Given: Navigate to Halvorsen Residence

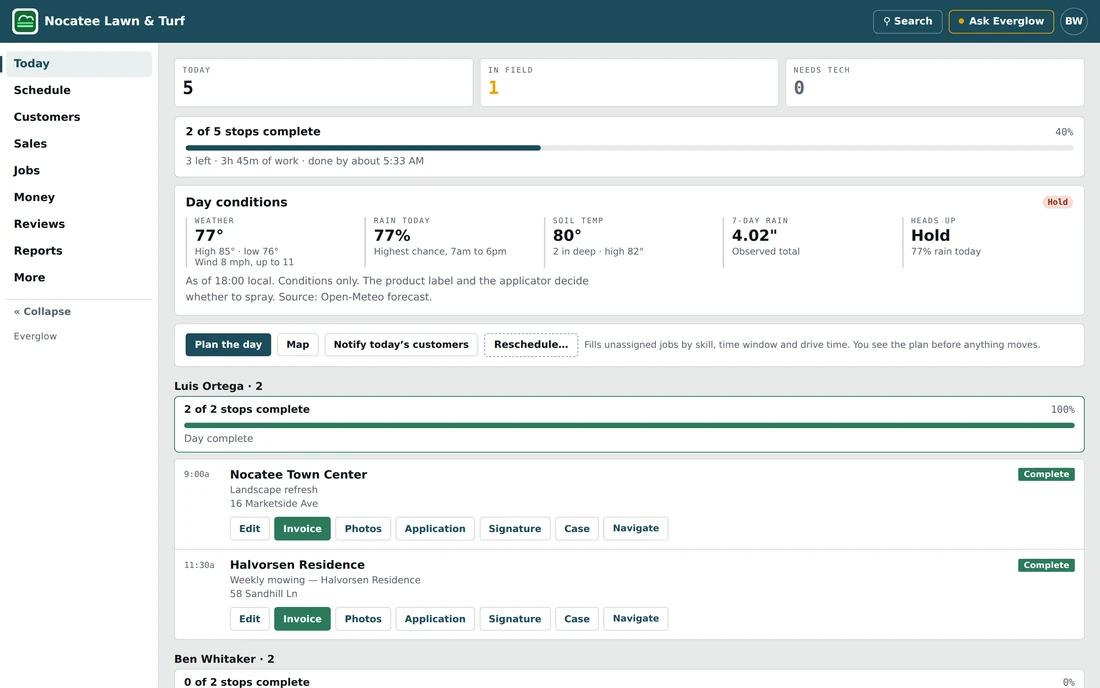Looking at the screenshot, I should coord(636,619).
